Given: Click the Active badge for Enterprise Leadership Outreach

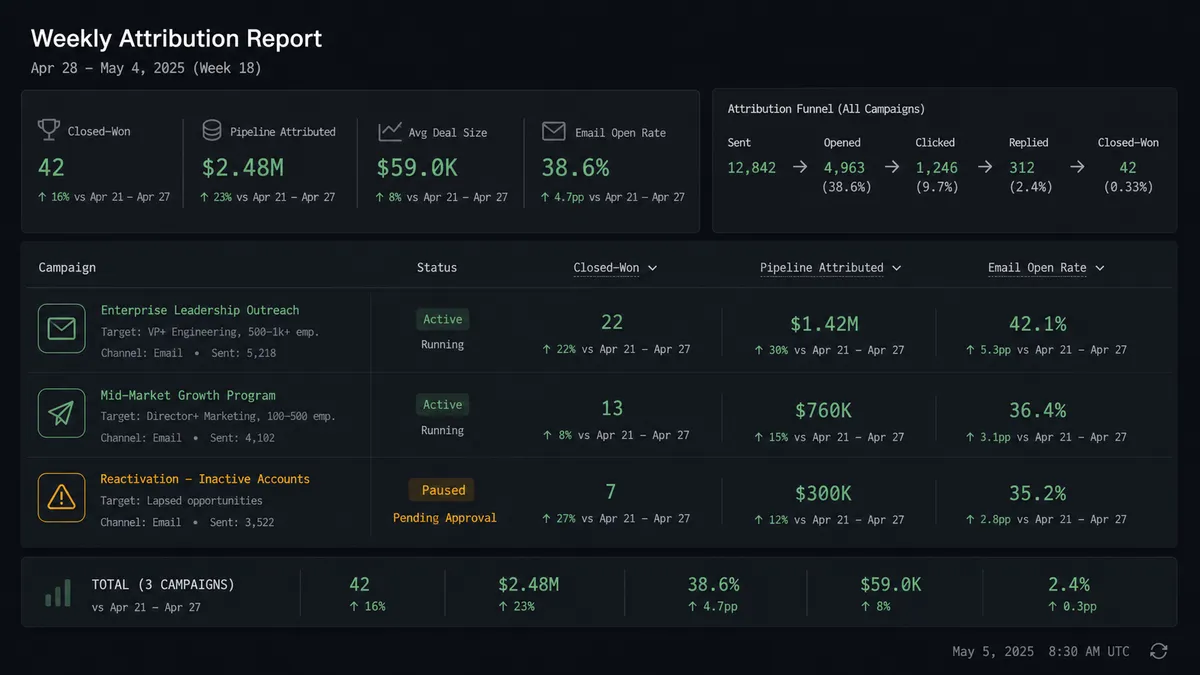Looking at the screenshot, I should [x=443, y=320].
